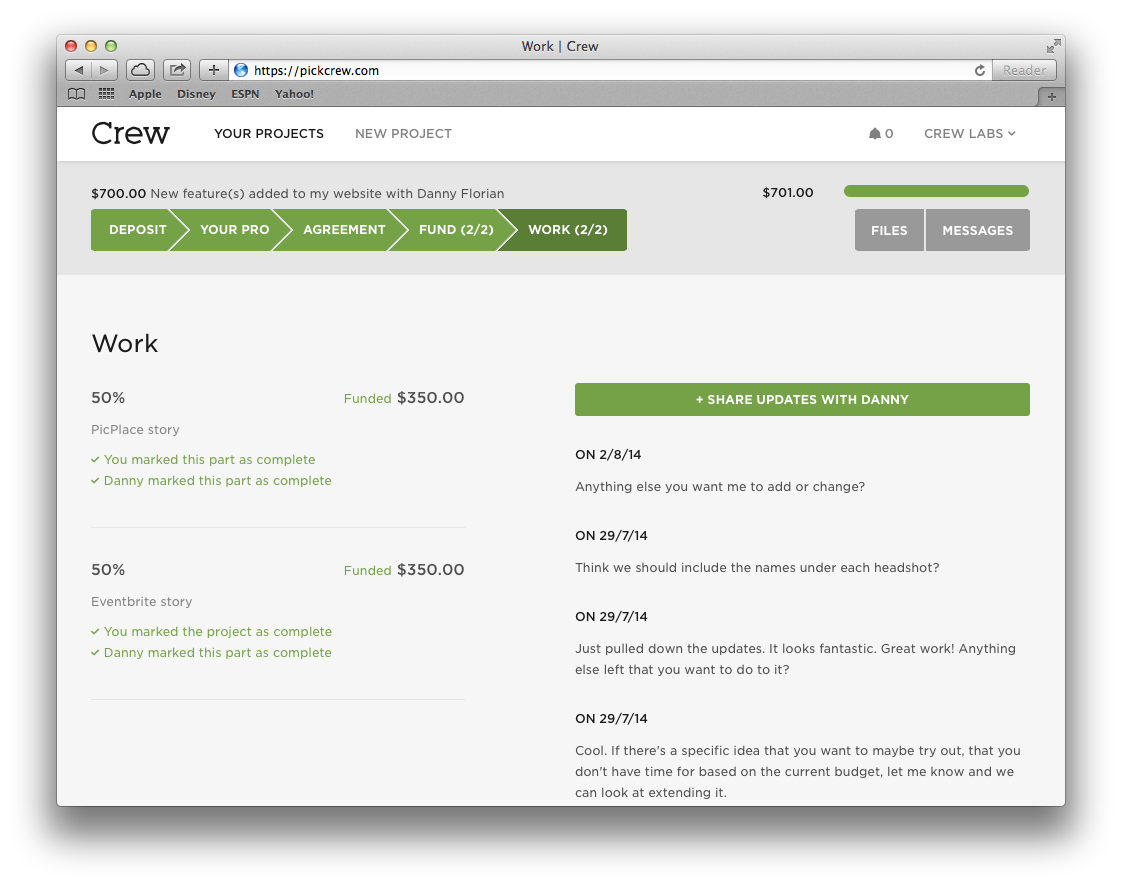1122x885 pixels.
Task: Open the Reading List book icon
Action: tap(77, 94)
